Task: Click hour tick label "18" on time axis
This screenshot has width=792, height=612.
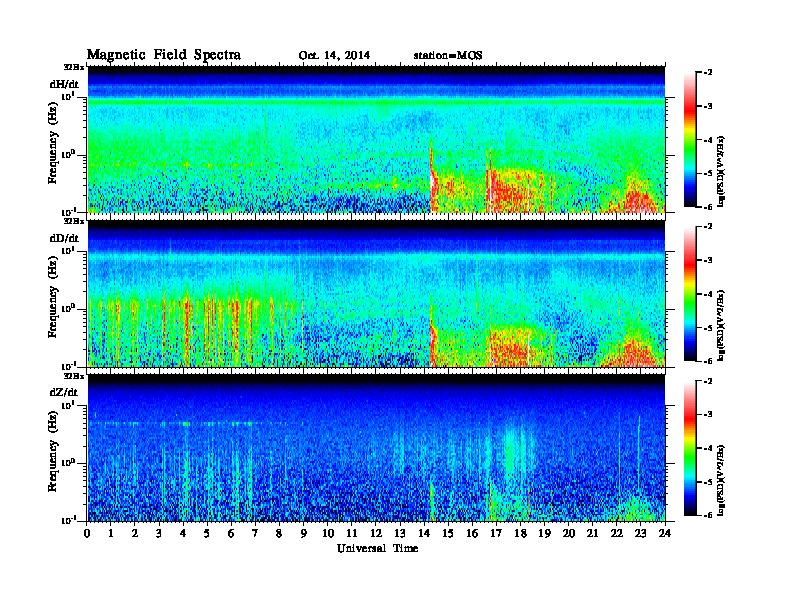Action: (520, 534)
